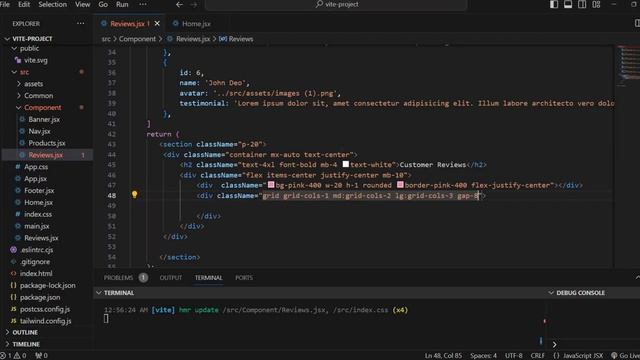Open package.json file
Viewport: 640px width, 360px height.
click(x=40, y=297)
